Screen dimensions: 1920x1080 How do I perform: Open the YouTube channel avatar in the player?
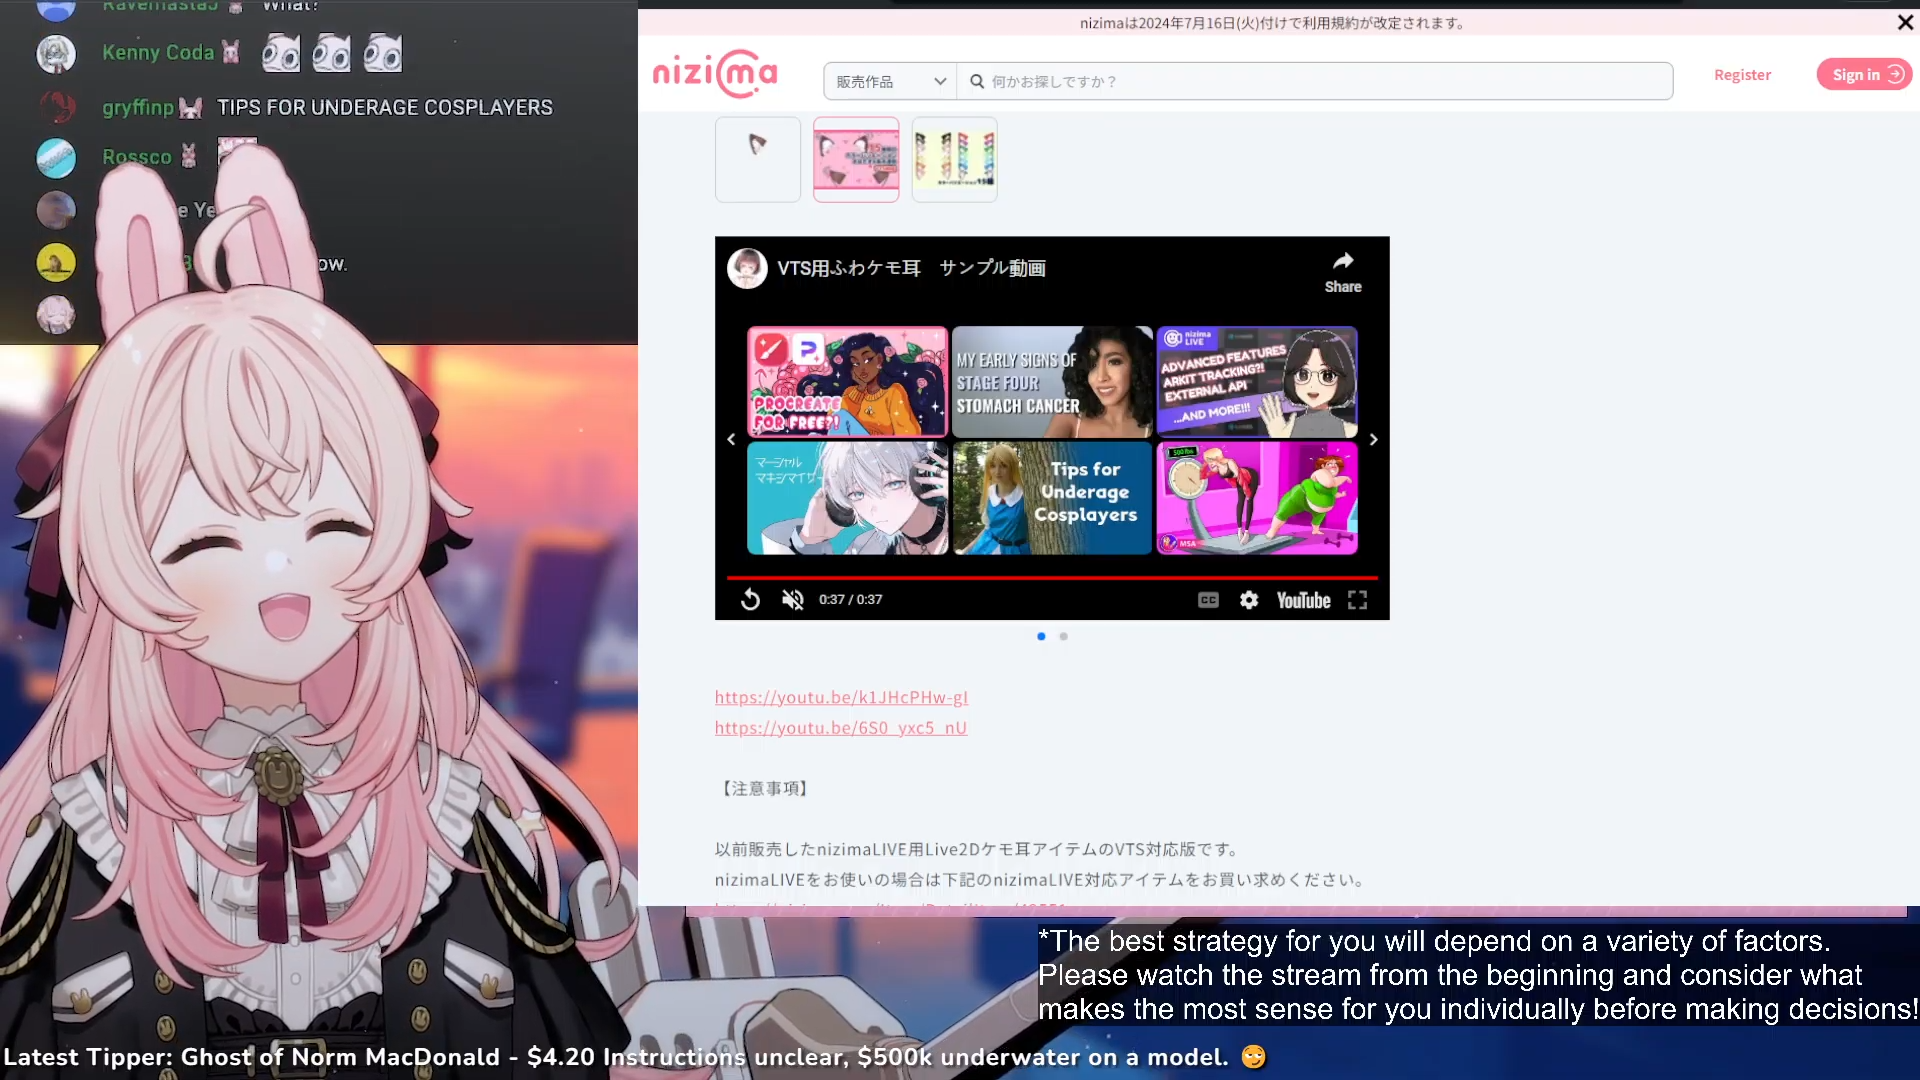pyautogui.click(x=747, y=268)
